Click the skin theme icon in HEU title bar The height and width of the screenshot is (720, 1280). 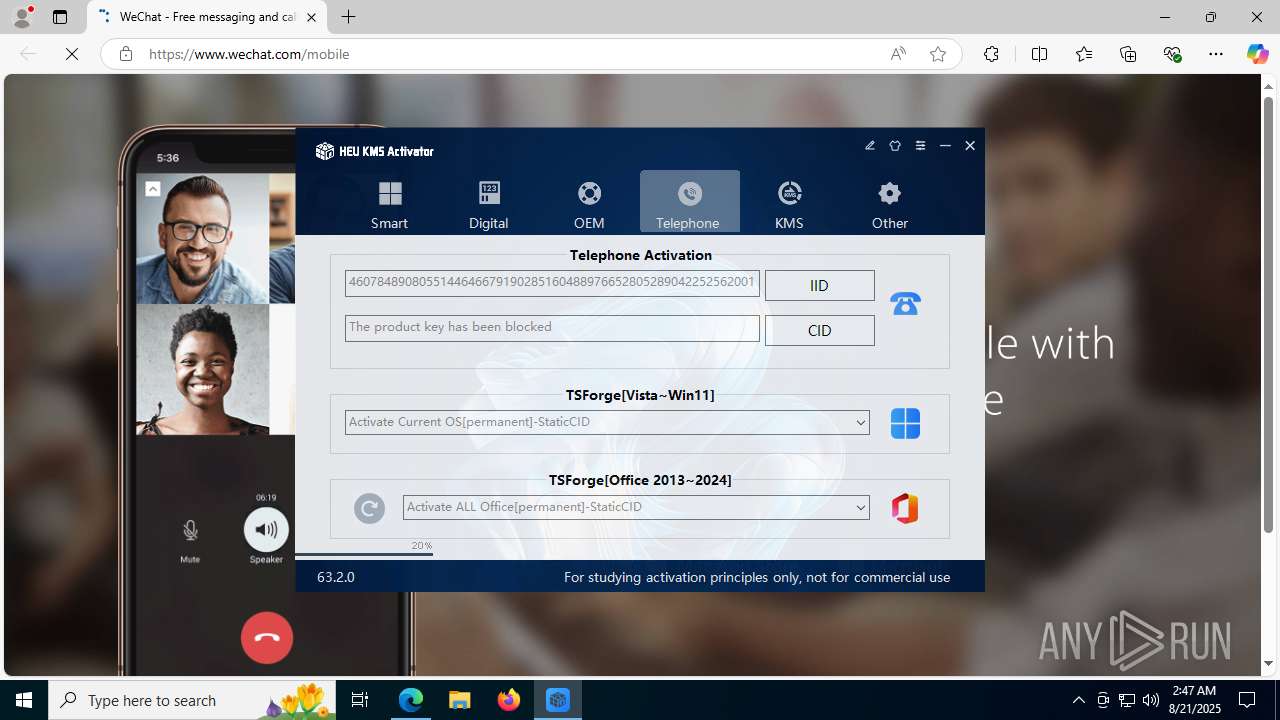tap(895, 146)
